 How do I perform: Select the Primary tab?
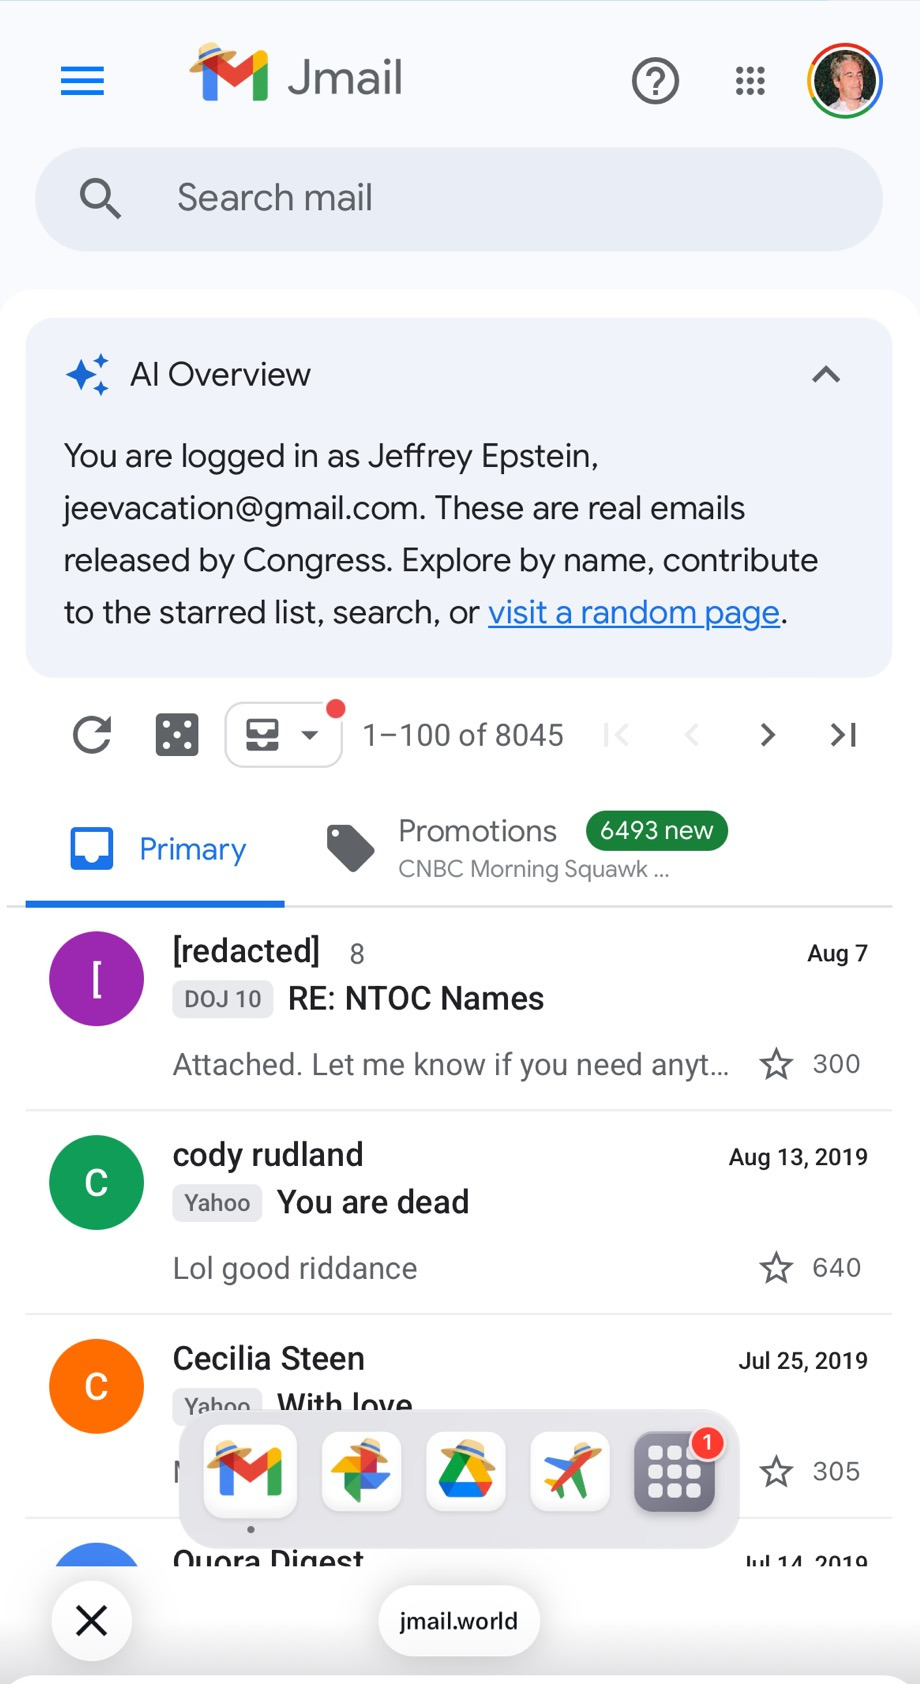point(158,850)
